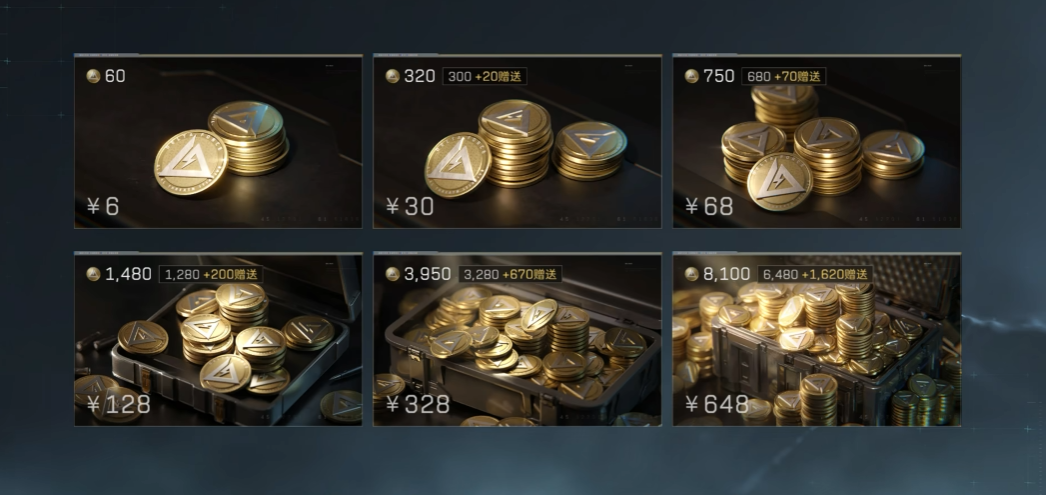Click the 300 +20赠送 bonus tag

[485, 77]
